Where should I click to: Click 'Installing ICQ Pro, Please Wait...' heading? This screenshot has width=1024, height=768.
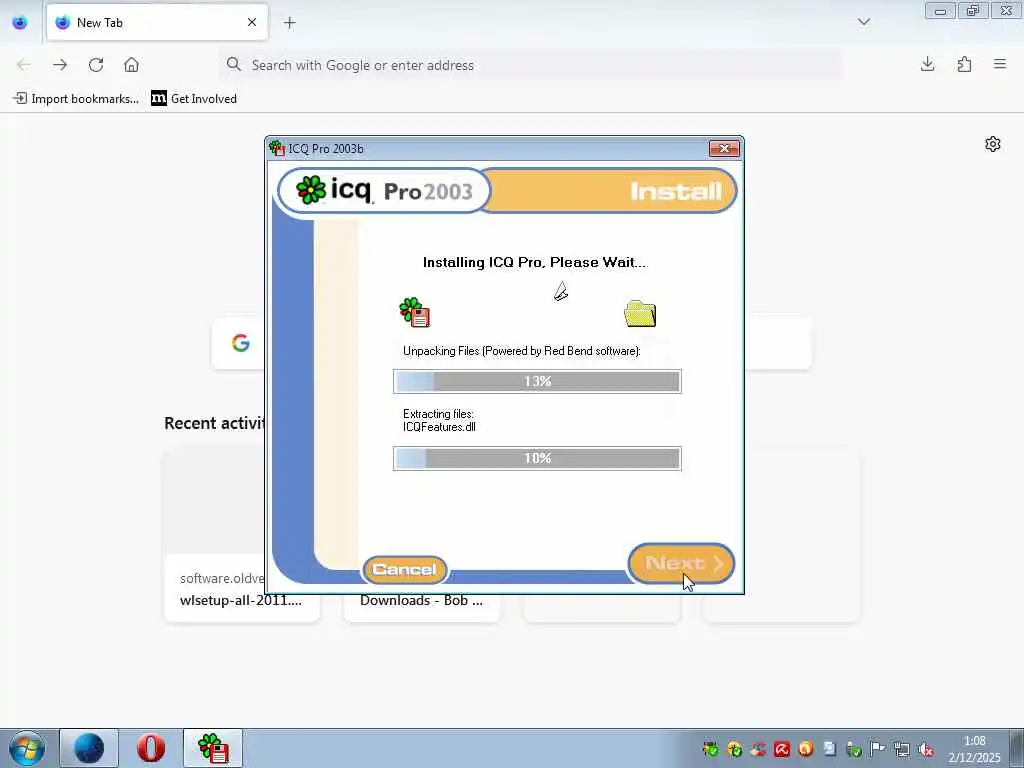click(x=534, y=263)
